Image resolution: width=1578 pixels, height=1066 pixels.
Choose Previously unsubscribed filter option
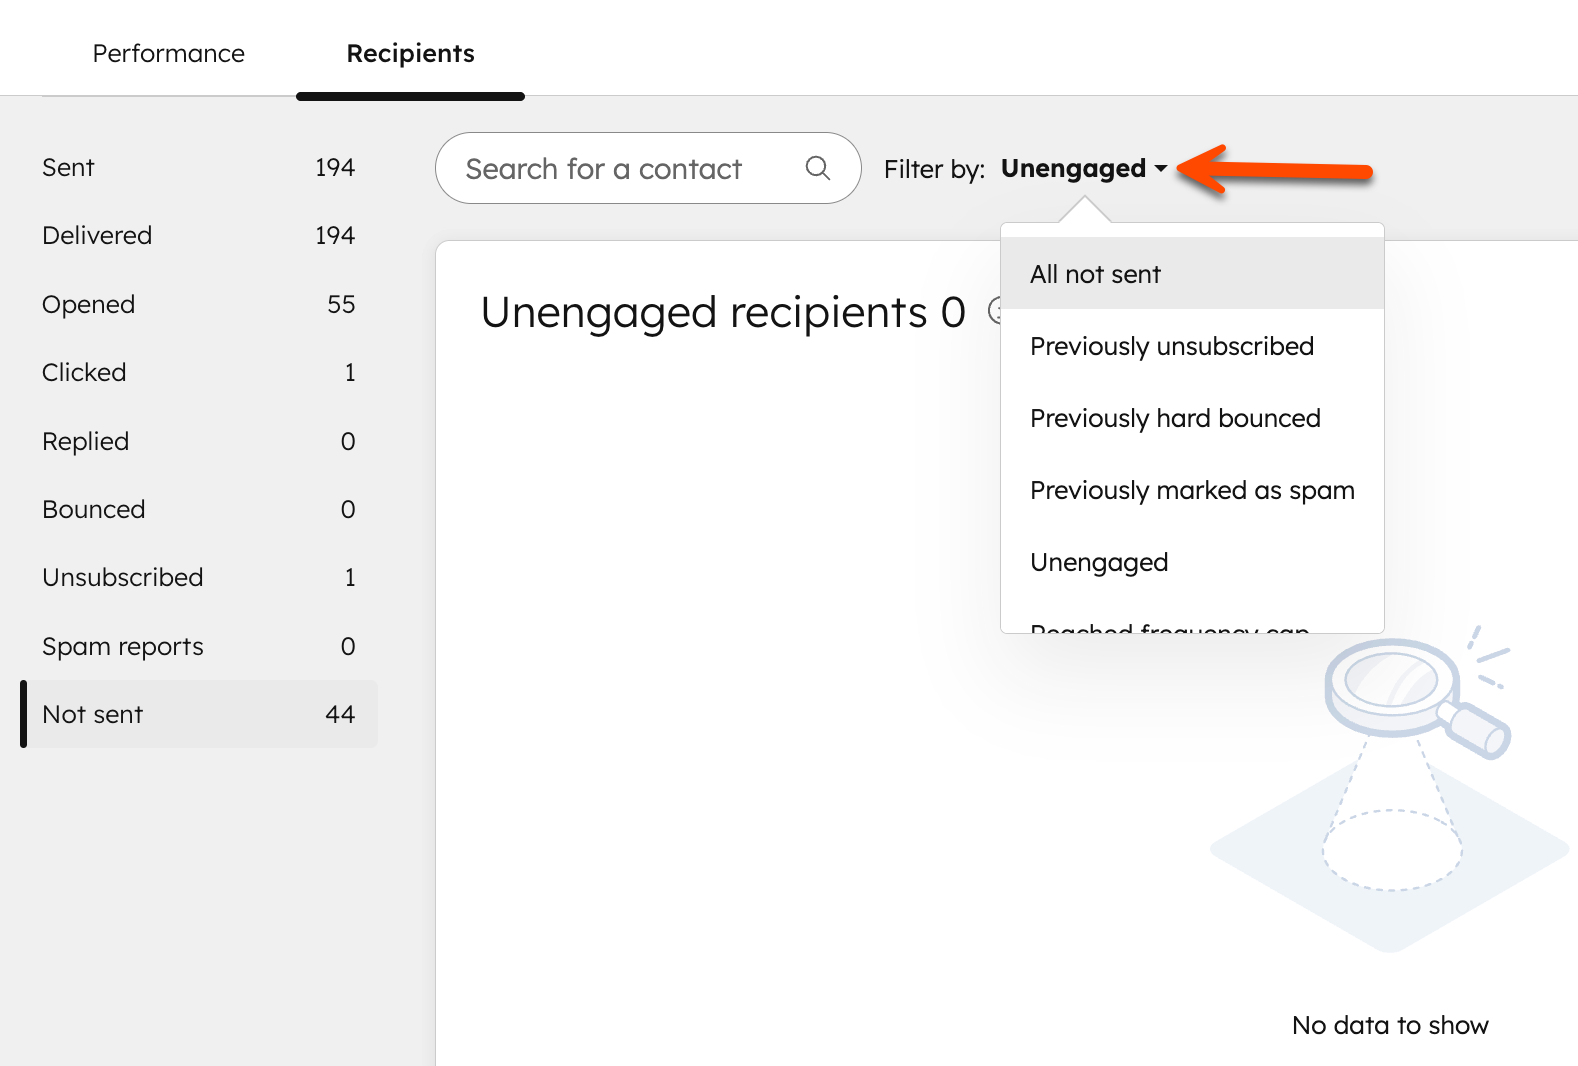coord(1171,346)
